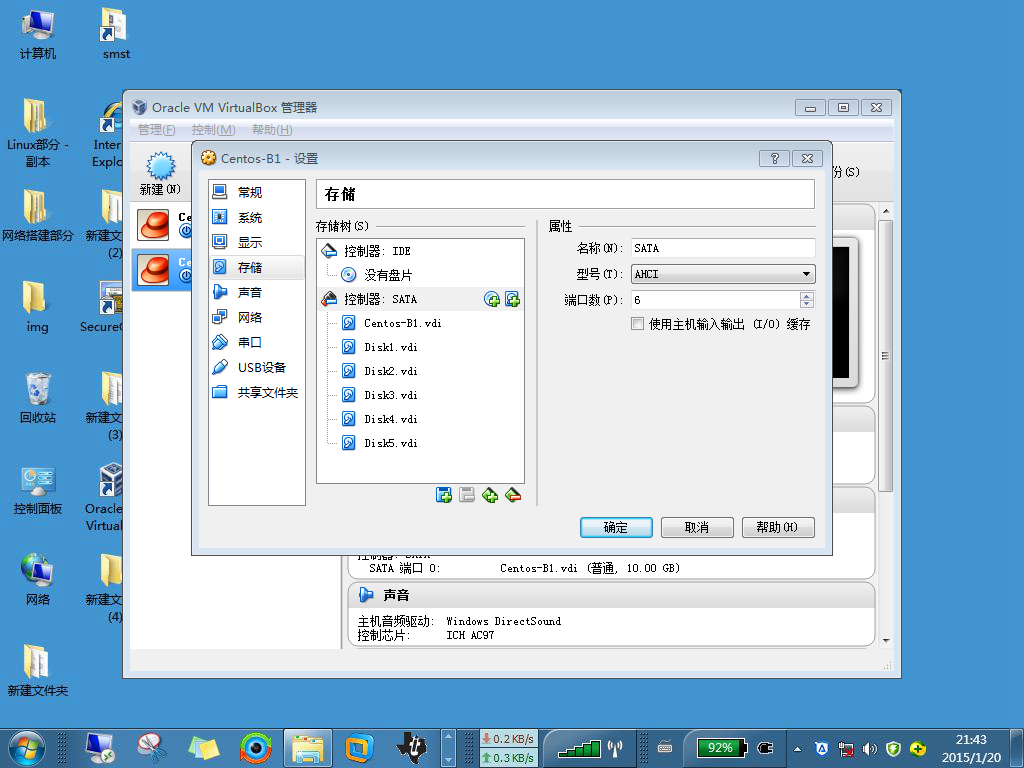Select Disk2.vdi in the storage tree
The width and height of the screenshot is (1024, 768).
420,371
